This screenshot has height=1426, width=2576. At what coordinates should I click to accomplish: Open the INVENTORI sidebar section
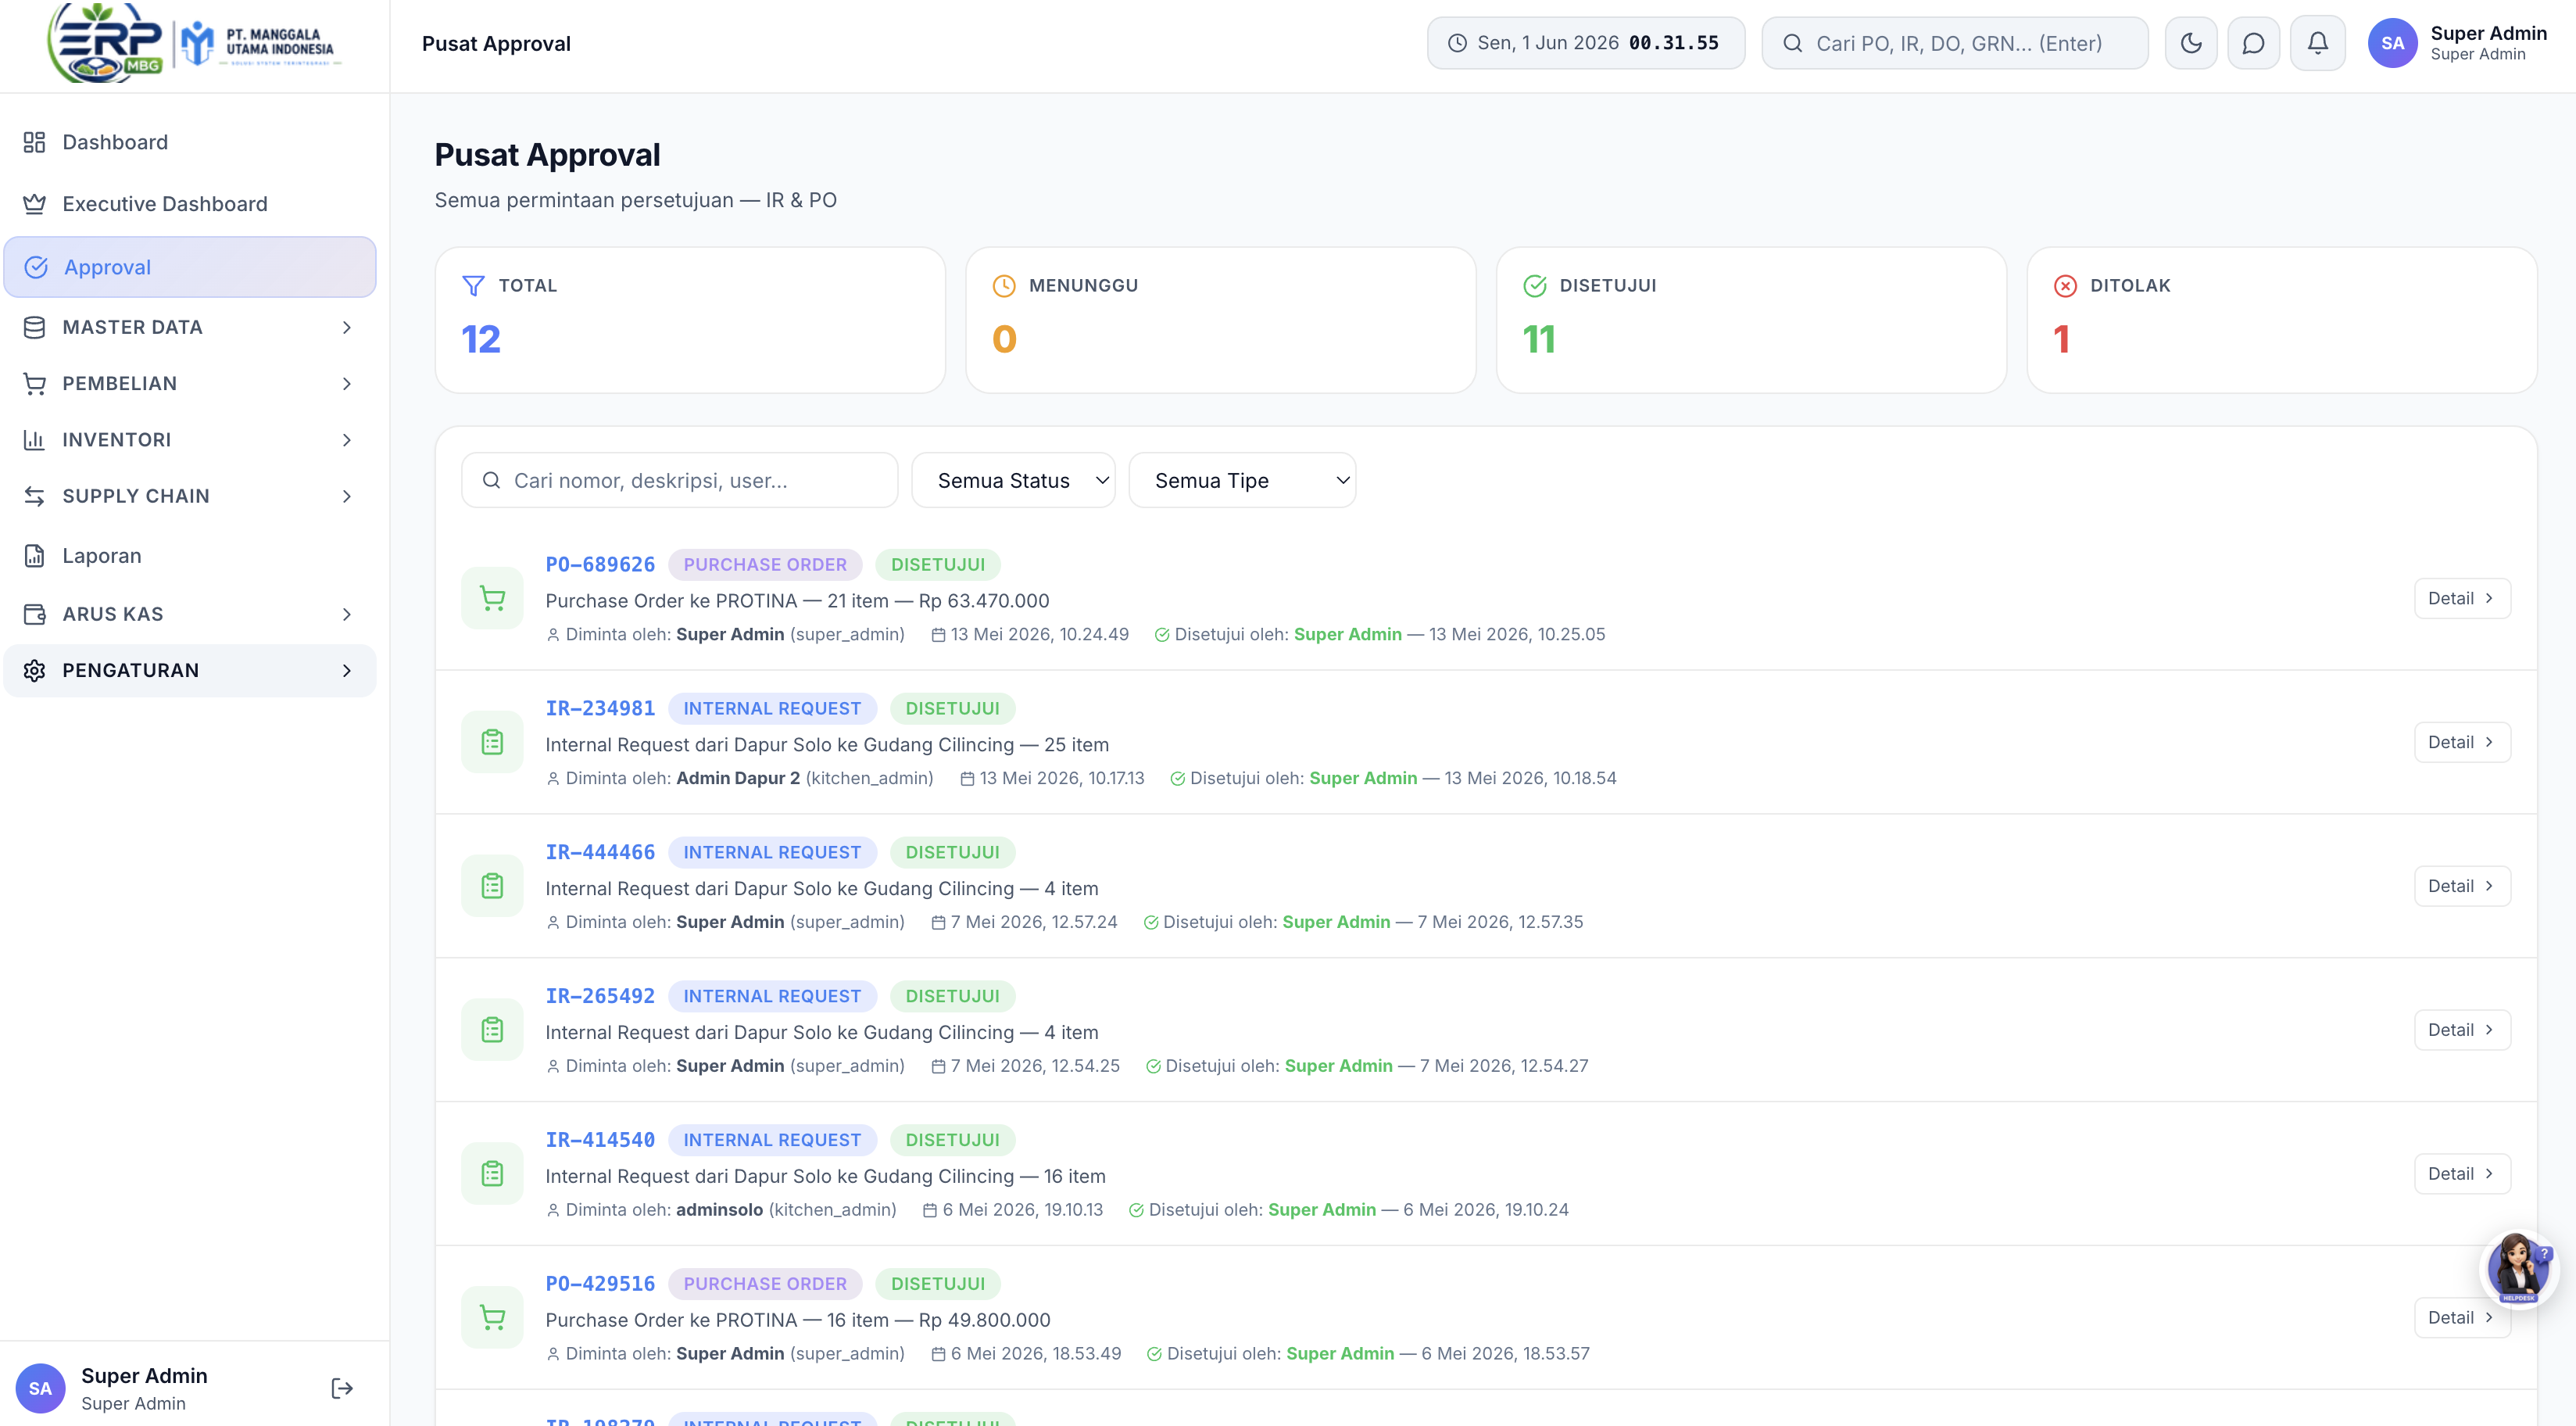[190, 440]
